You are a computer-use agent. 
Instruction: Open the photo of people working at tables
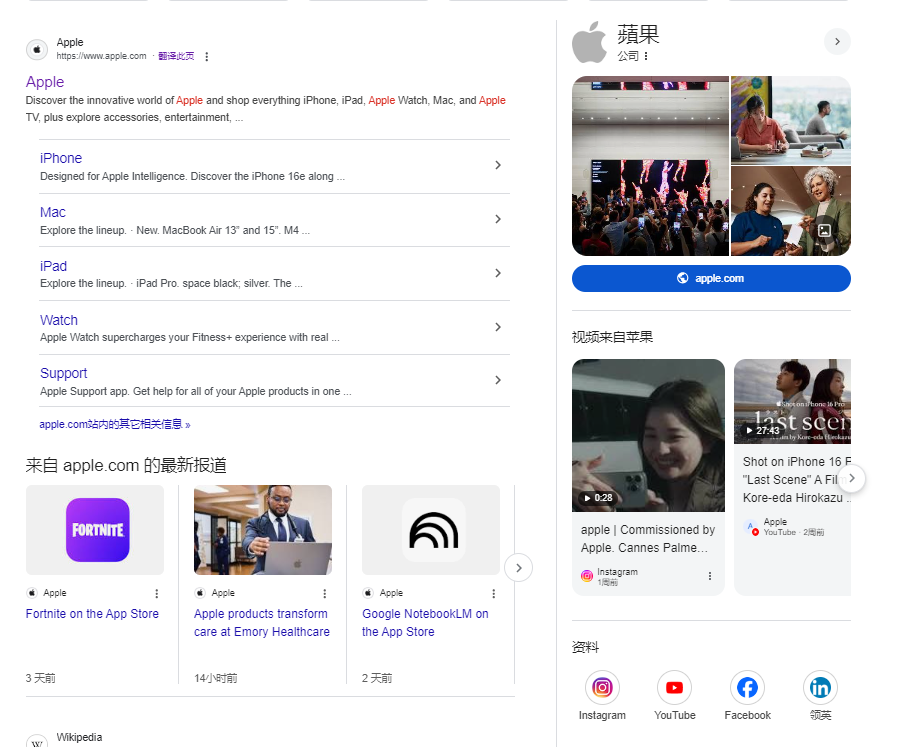[791, 120]
